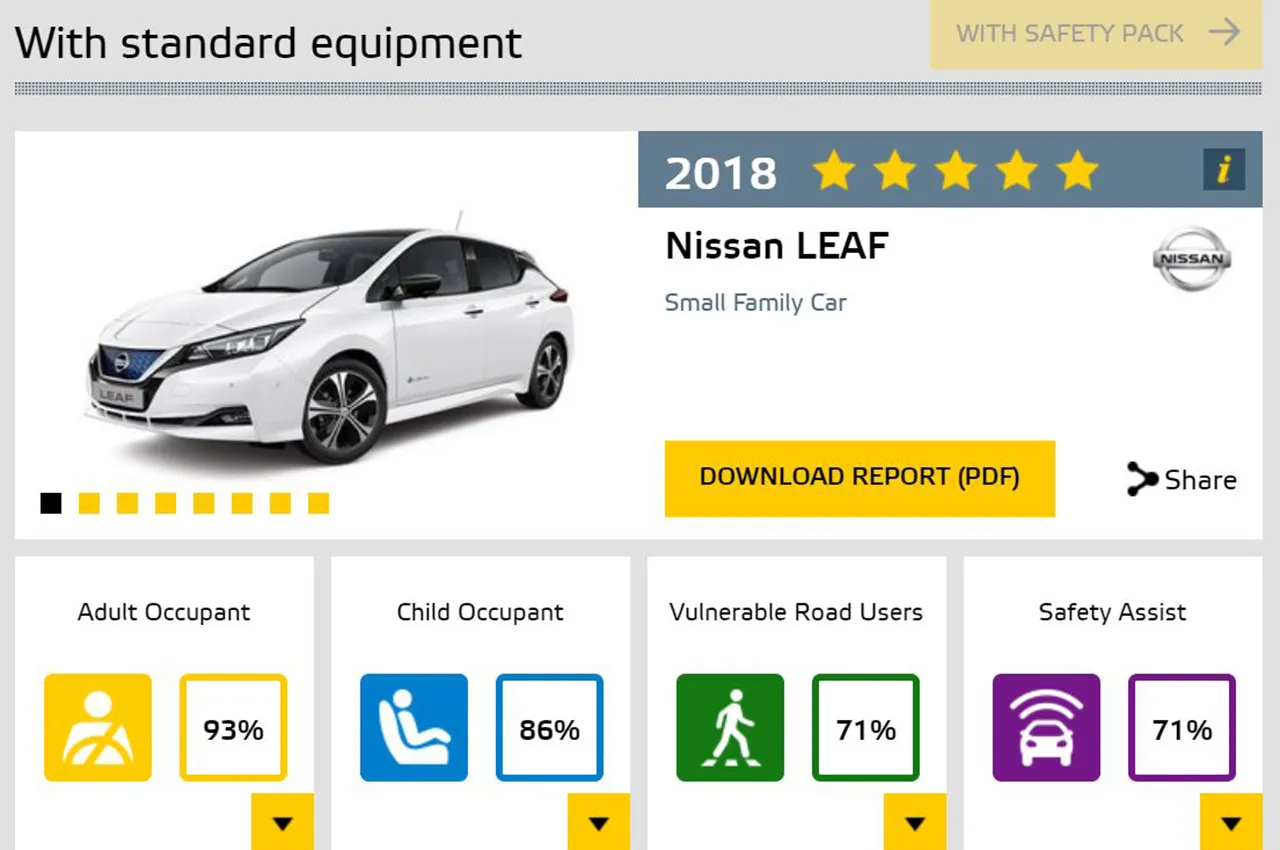Switch to the With Safety Pack view
Screen dimensions: 1280x850
[1096, 34]
